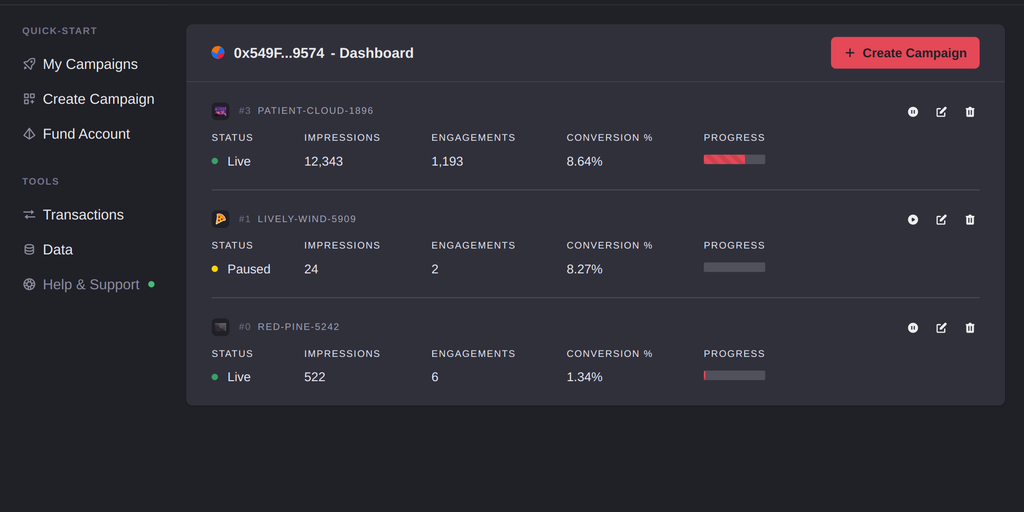Delete the PATIENT-CLOUD-1896 campaign
This screenshot has width=1024, height=512.
[x=970, y=112]
